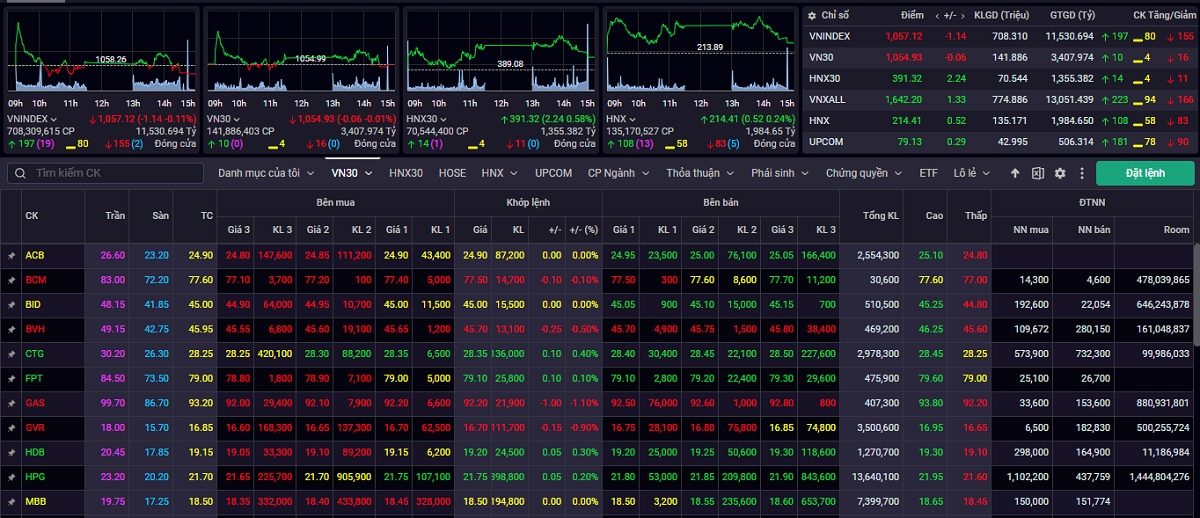Click the up arrow toolbar icon

coord(1015,173)
